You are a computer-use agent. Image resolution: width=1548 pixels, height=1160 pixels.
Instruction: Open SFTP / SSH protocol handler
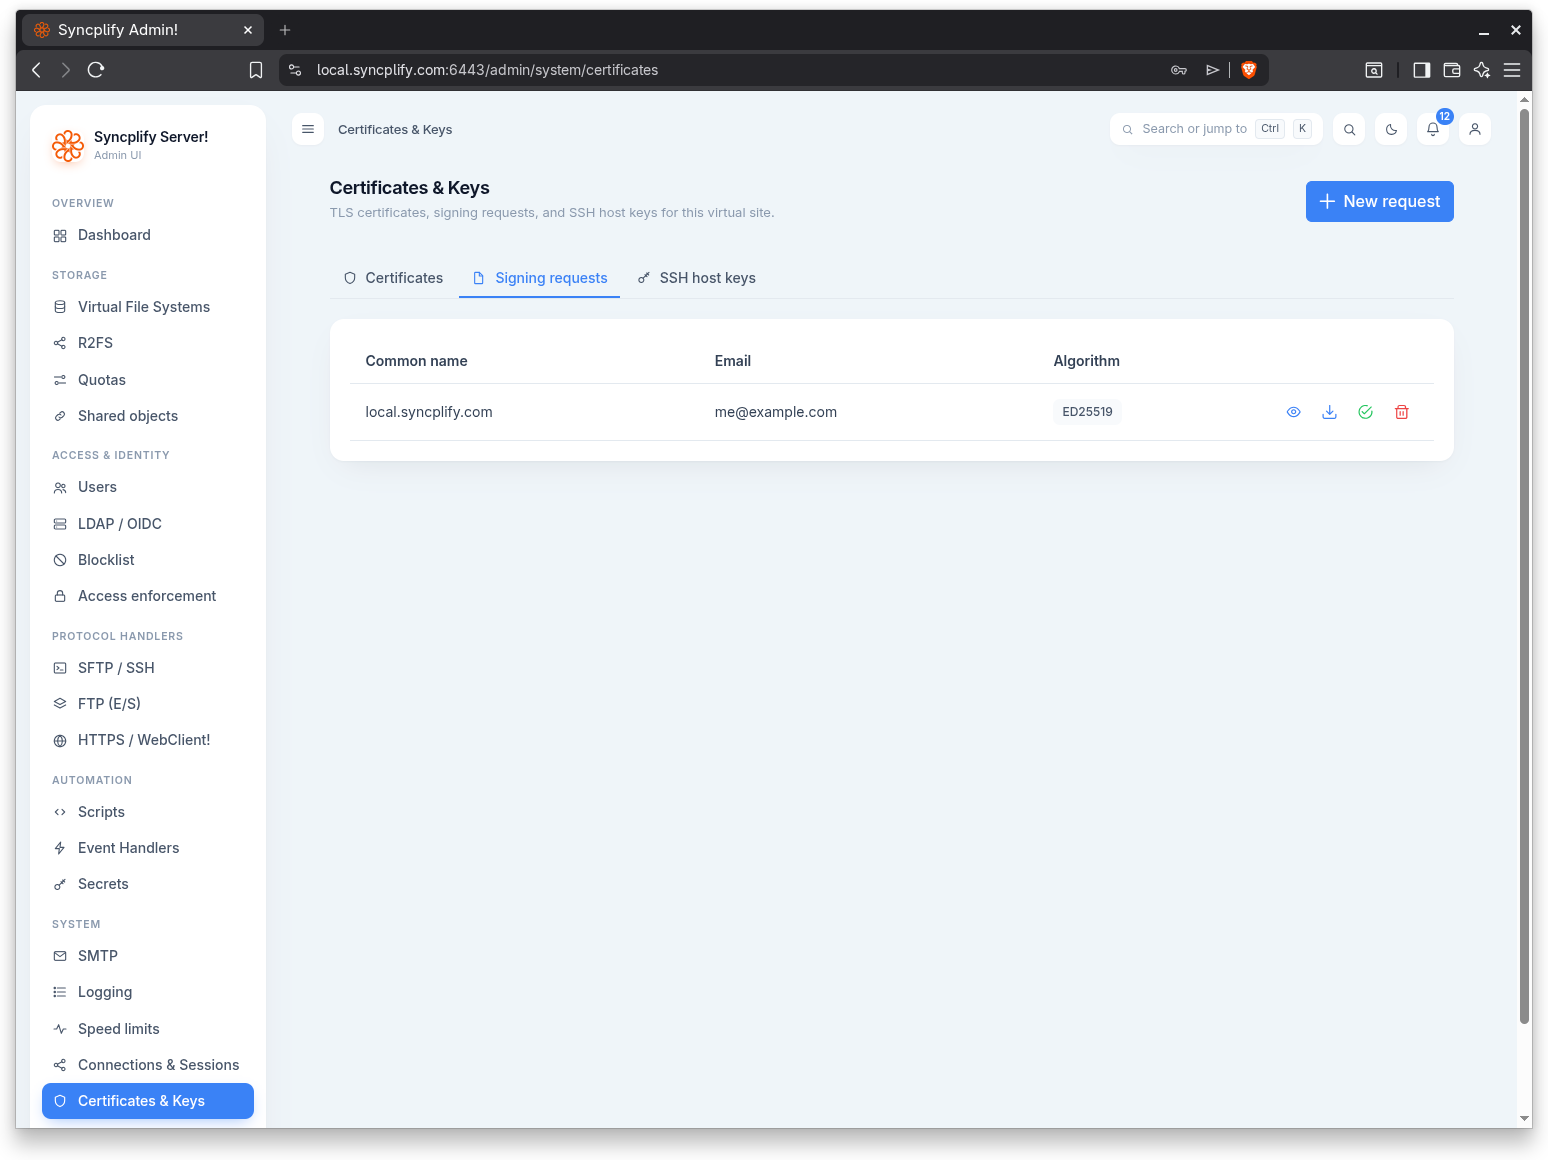click(x=148, y=668)
